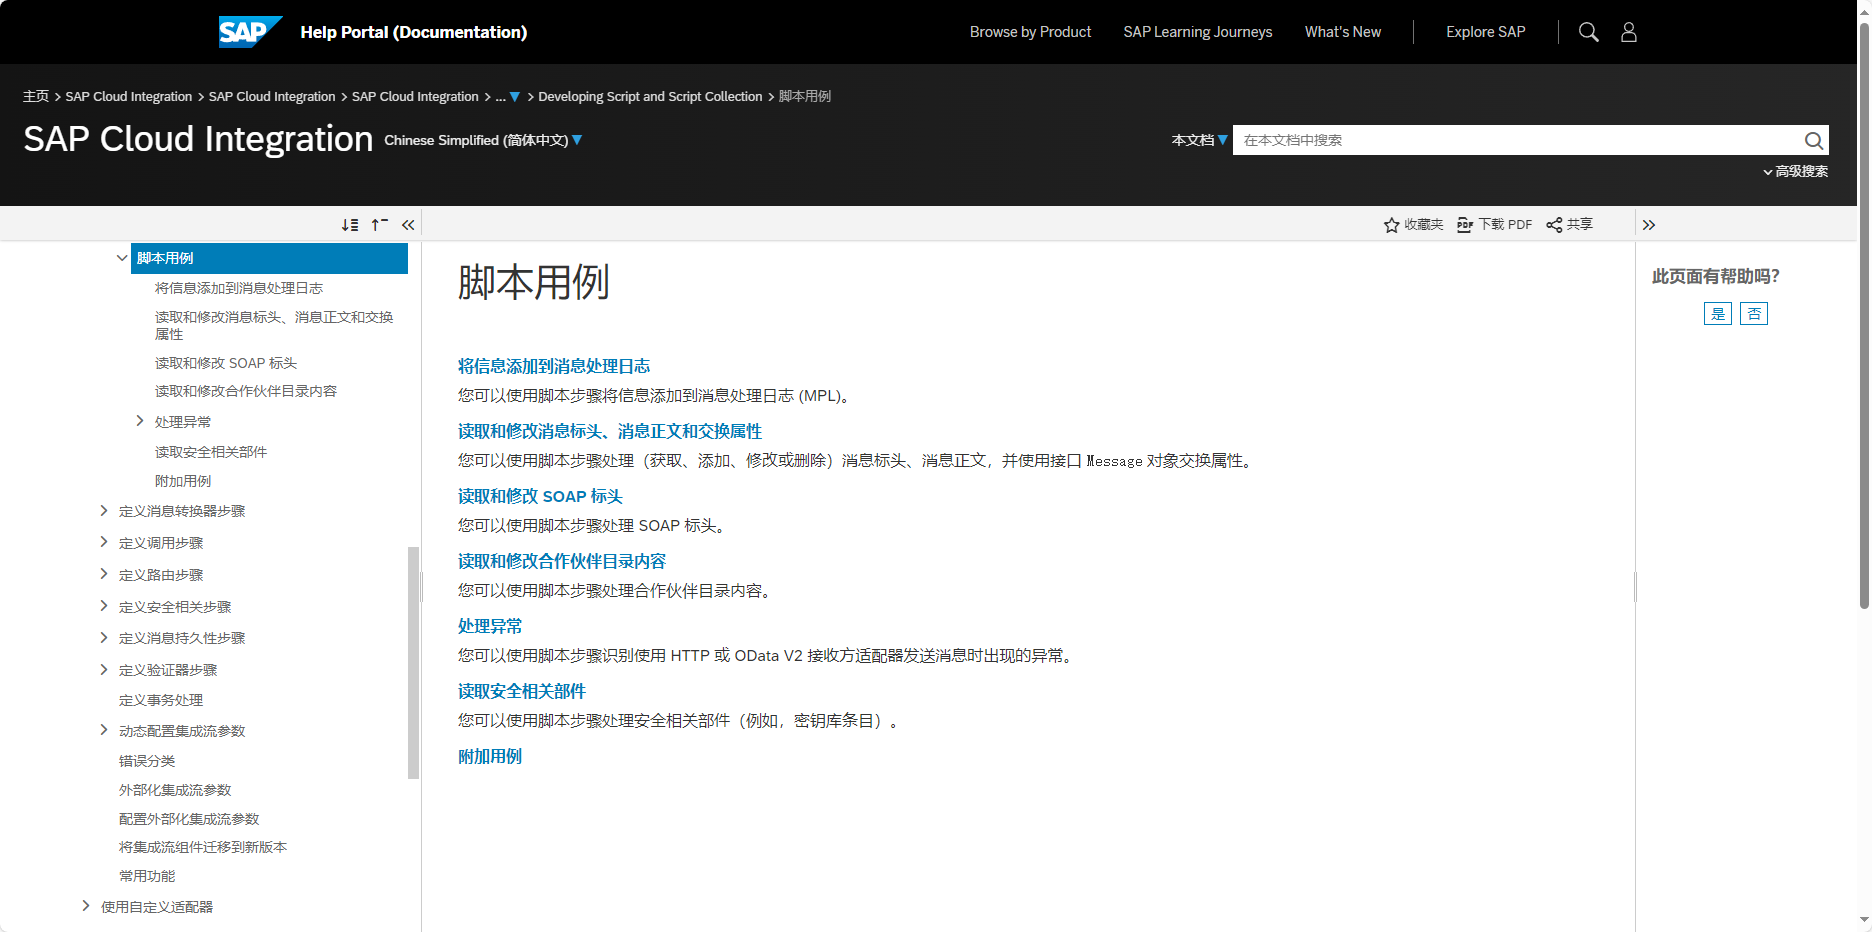Go to 主页 breadcrumb

(36, 97)
